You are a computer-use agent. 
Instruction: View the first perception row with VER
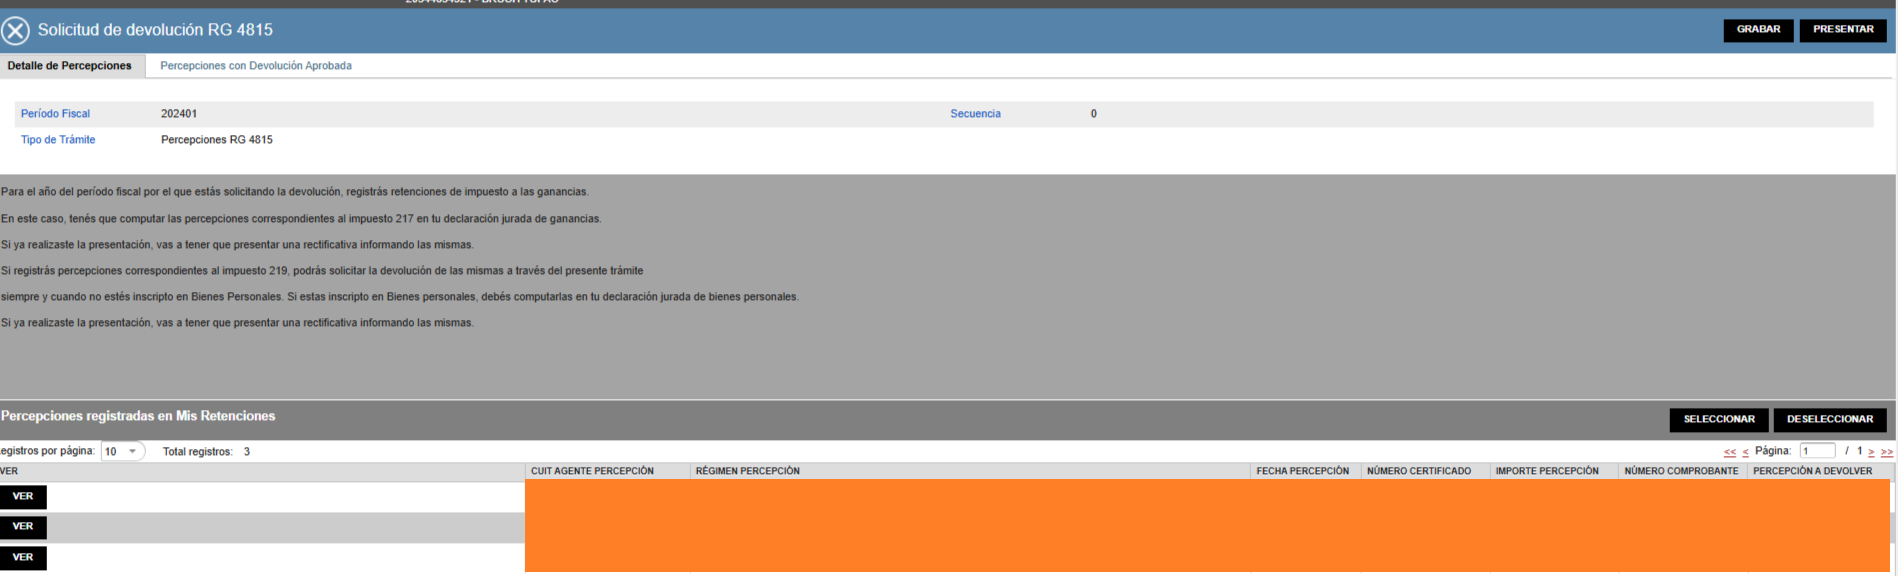(x=23, y=497)
